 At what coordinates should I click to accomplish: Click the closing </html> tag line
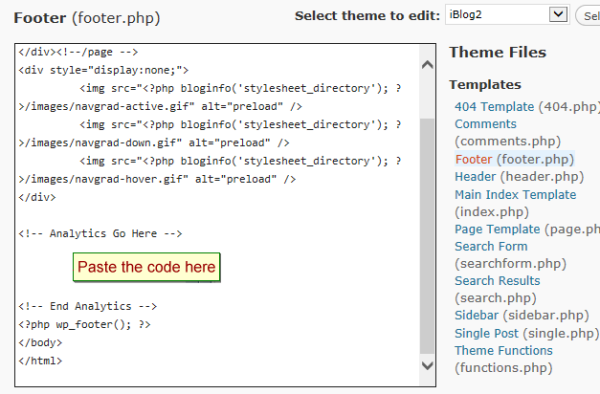pos(40,361)
